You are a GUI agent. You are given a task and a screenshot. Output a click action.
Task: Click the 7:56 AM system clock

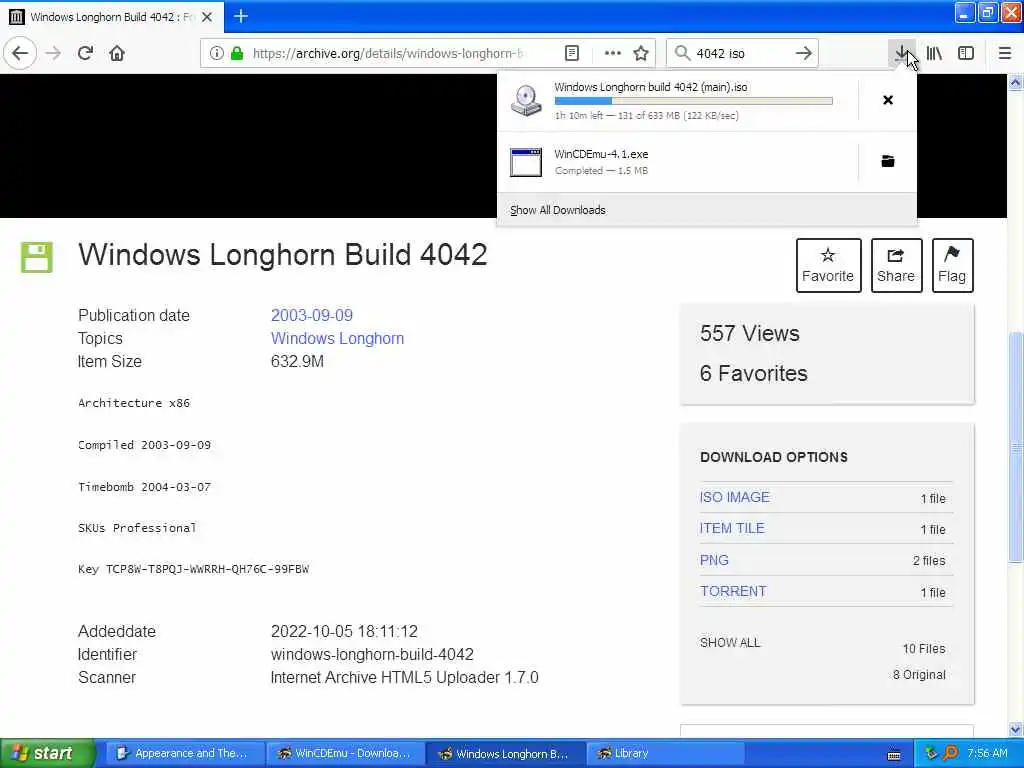pyautogui.click(x=987, y=754)
